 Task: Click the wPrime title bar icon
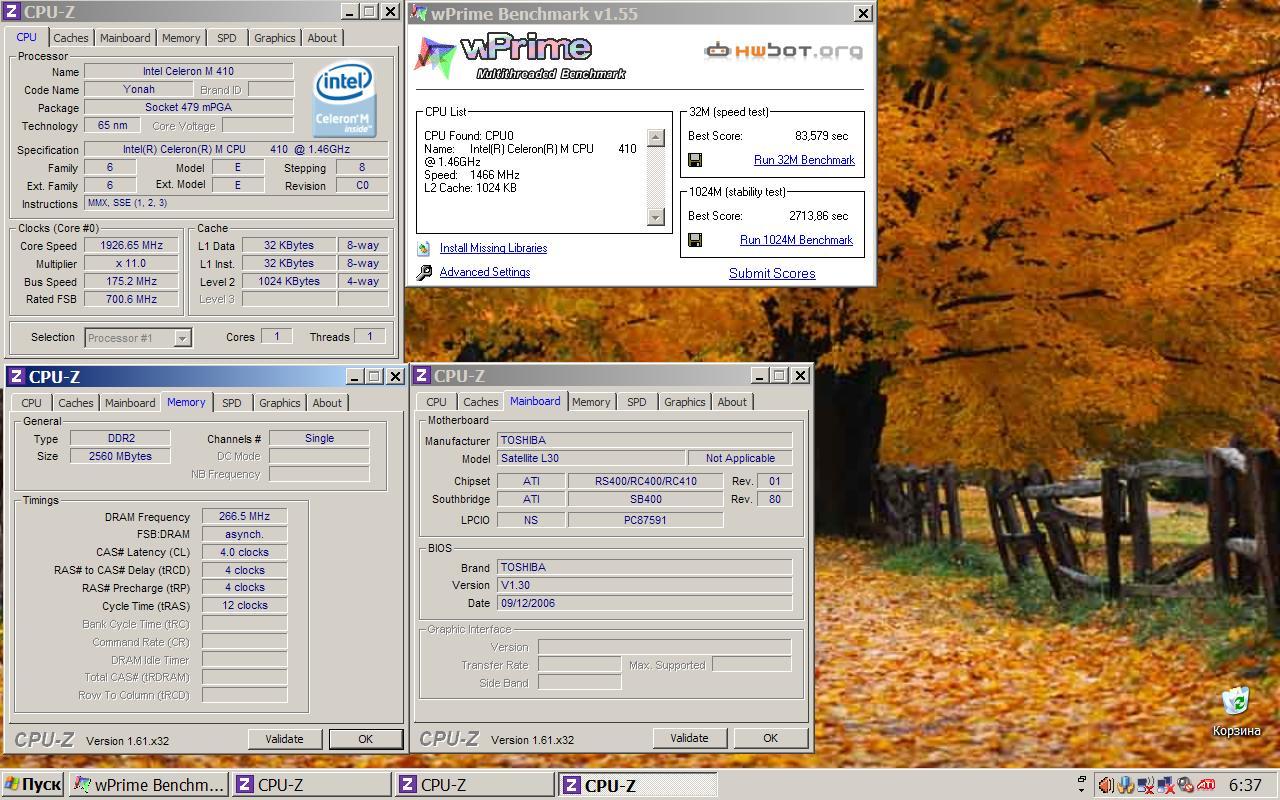tap(418, 14)
